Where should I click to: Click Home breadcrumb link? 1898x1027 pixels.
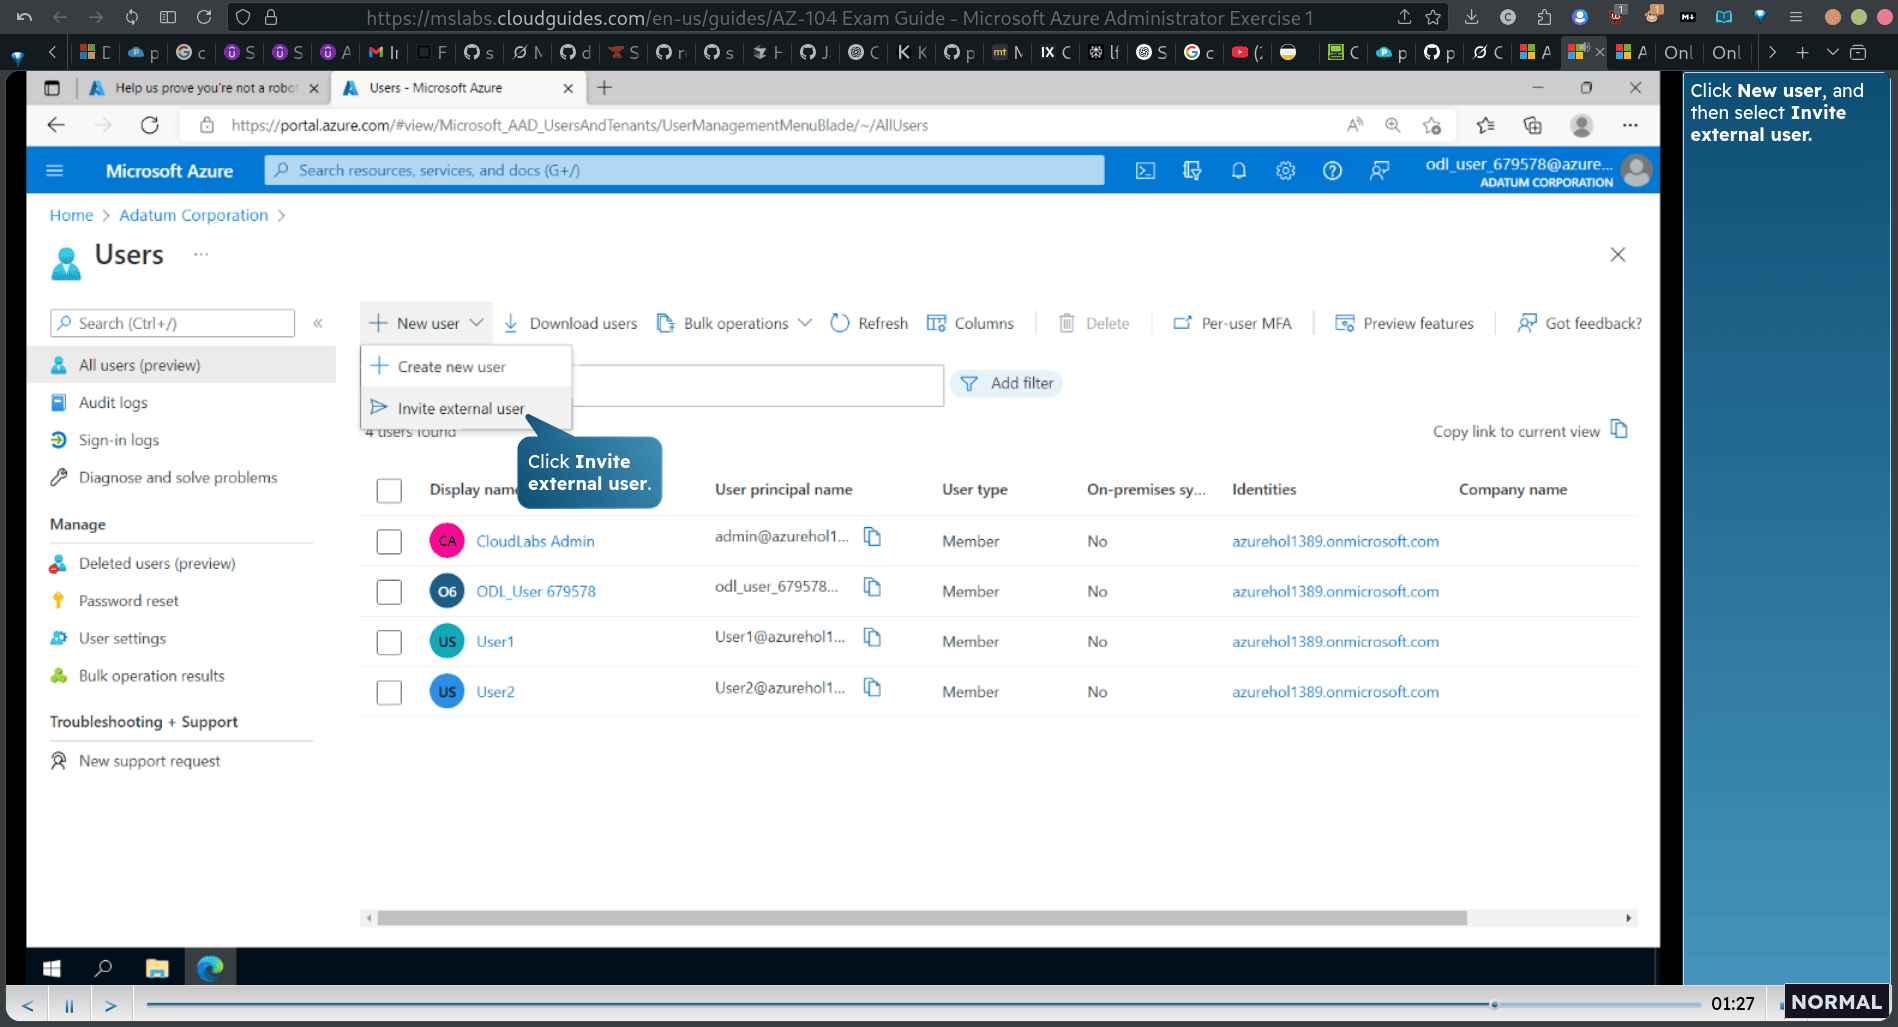(x=71, y=215)
